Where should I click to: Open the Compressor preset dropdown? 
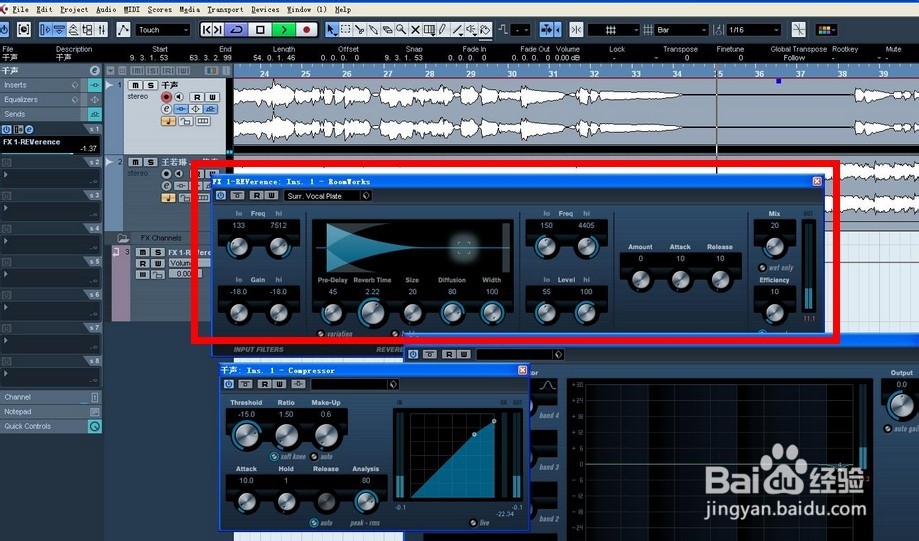point(355,385)
